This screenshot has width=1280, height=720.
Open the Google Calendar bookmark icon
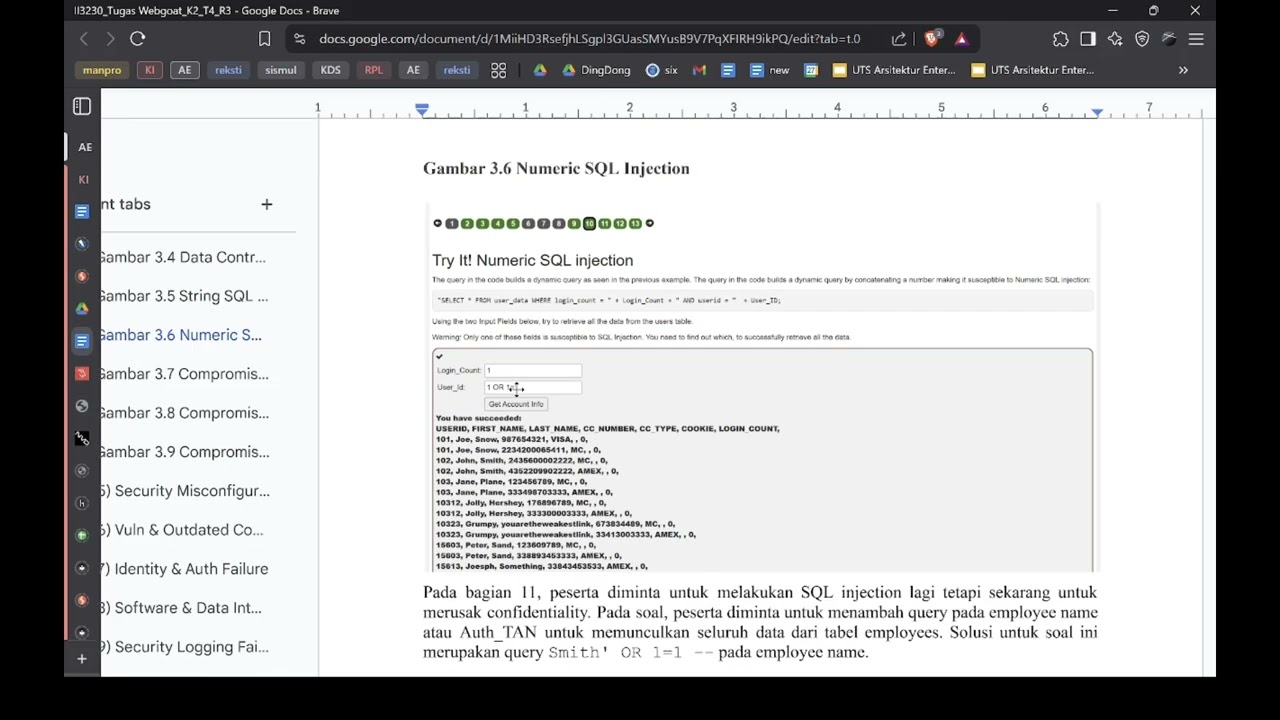(811, 70)
